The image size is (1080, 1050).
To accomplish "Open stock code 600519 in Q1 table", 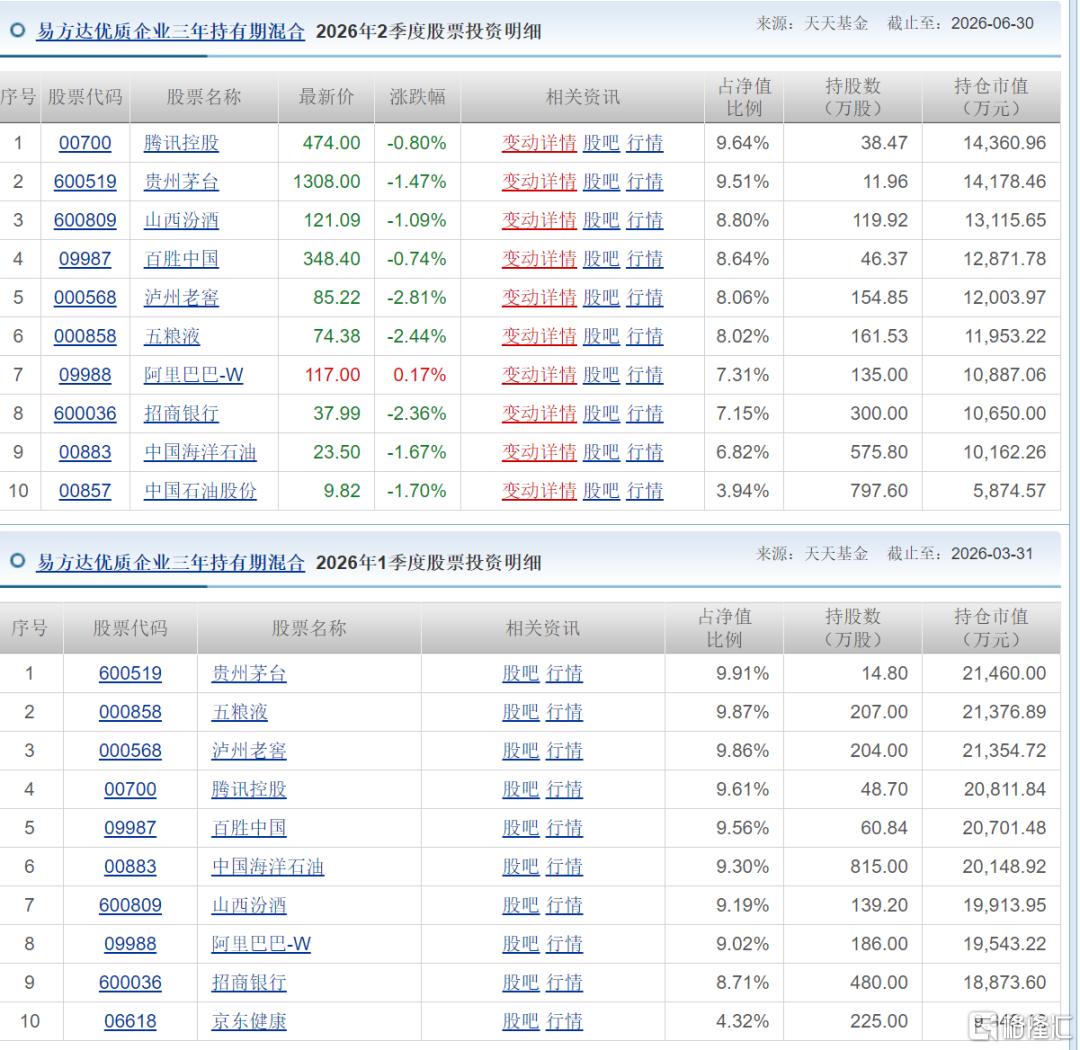I will pyautogui.click(x=130, y=673).
